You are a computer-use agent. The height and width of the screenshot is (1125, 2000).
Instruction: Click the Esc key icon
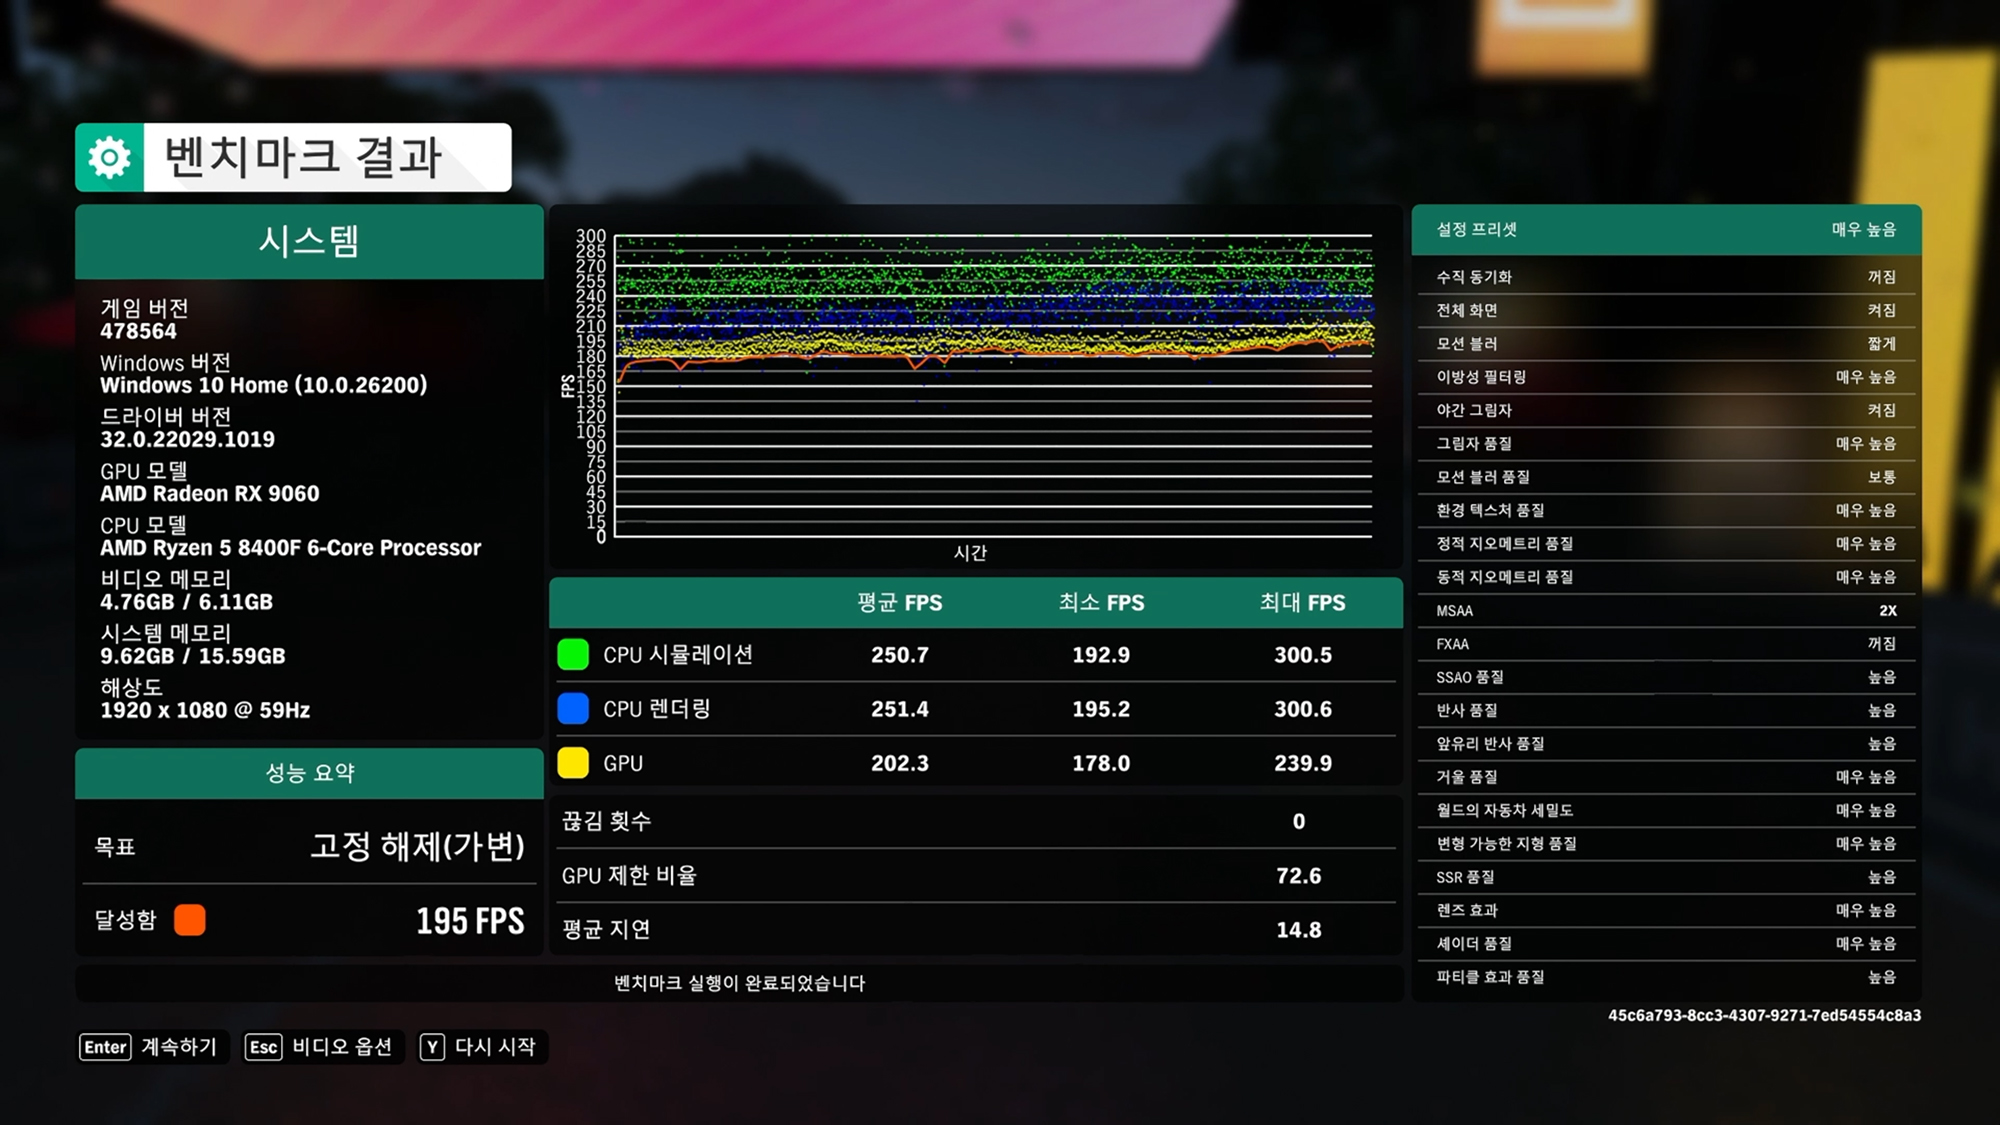pos(263,1047)
